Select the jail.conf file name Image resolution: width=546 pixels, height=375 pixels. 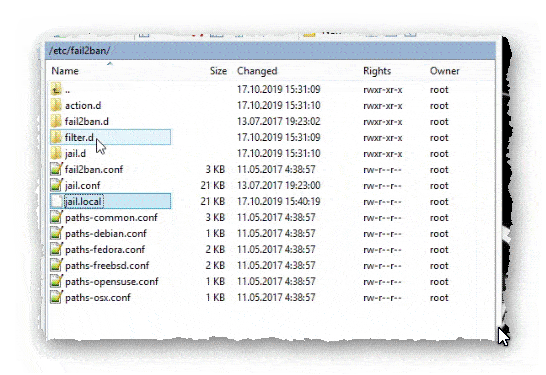(x=83, y=185)
